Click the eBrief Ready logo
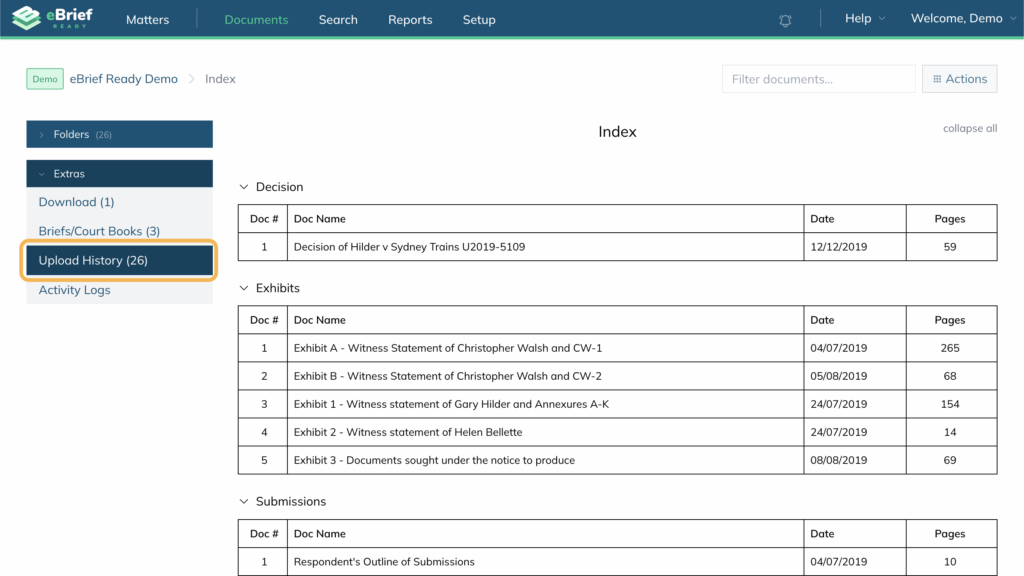This screenshot has height=576, width=1024. (x=53, y=18)
